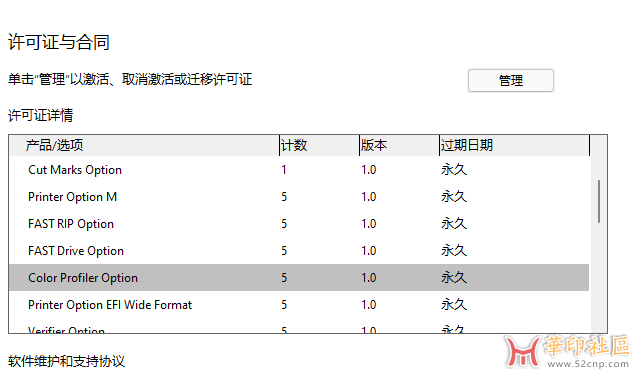Select the Cut Marks Option row
Screen dimensions: 633x371
(x=299, y=170)
